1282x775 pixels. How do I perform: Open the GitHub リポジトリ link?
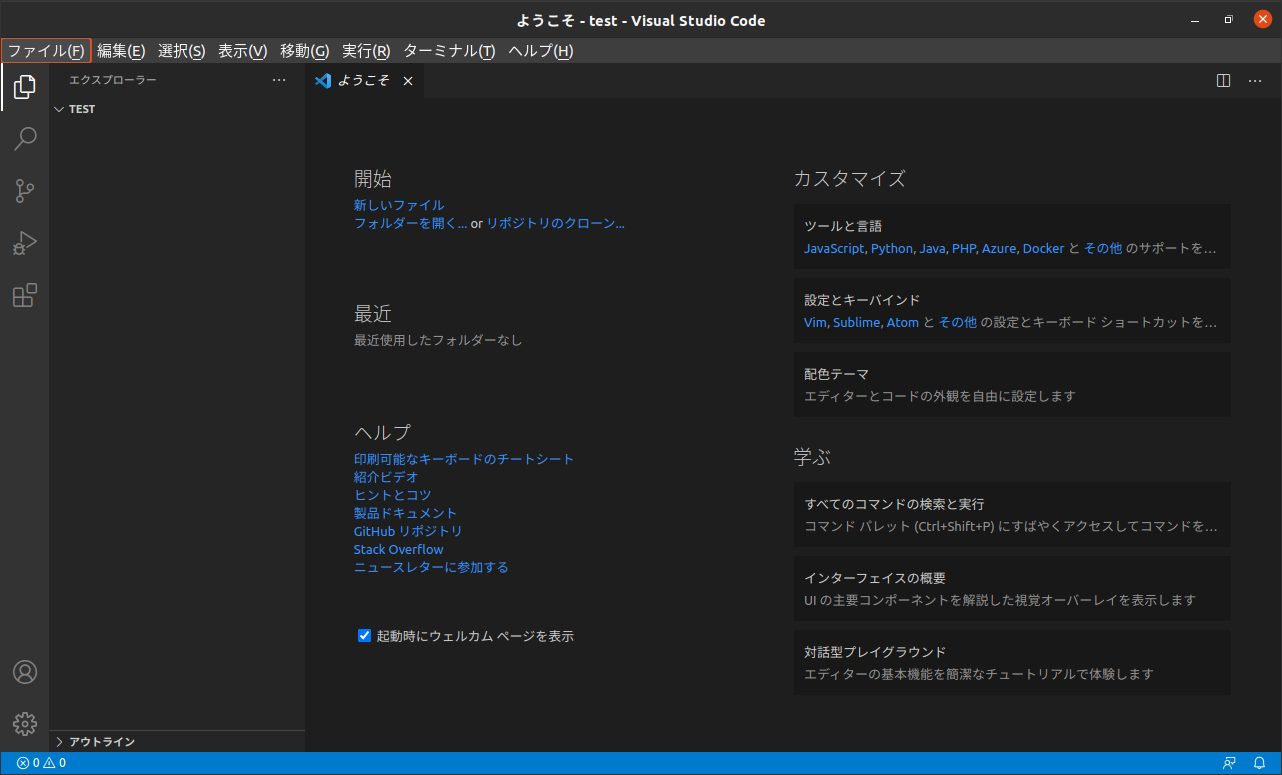(x=408, y=531)
